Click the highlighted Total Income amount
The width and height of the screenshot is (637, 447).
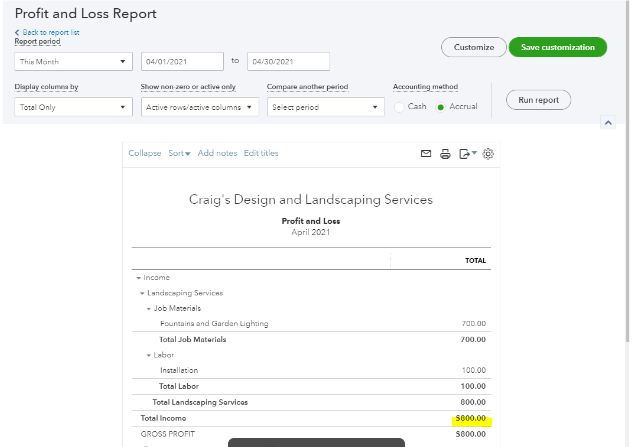[469, 418]
